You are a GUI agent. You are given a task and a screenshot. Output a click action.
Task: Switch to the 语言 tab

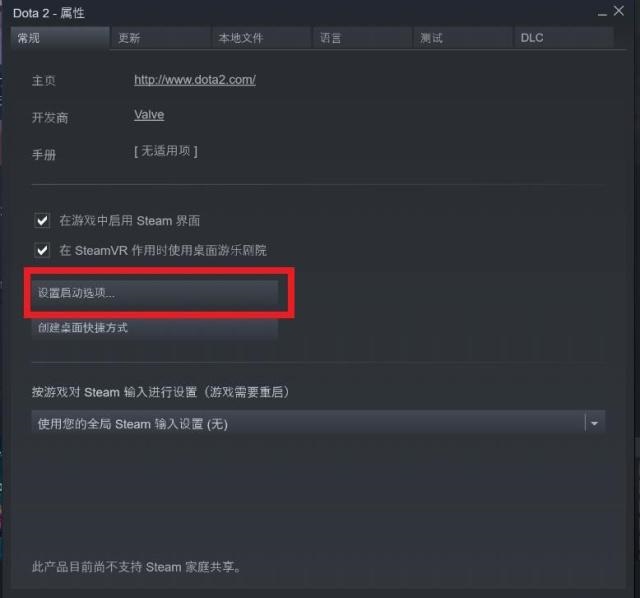click(x=362, y=38)
